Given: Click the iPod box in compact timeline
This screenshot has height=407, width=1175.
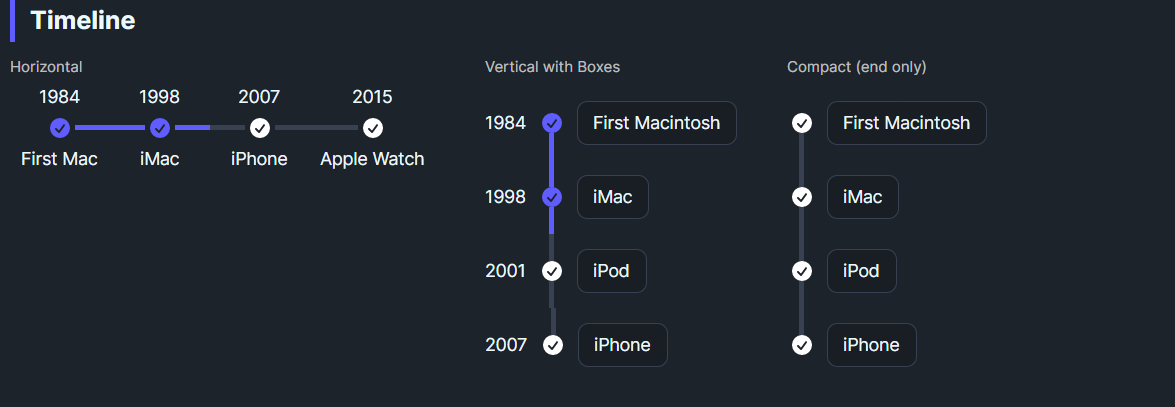Looking at the screenshot, I should point(861,271).
